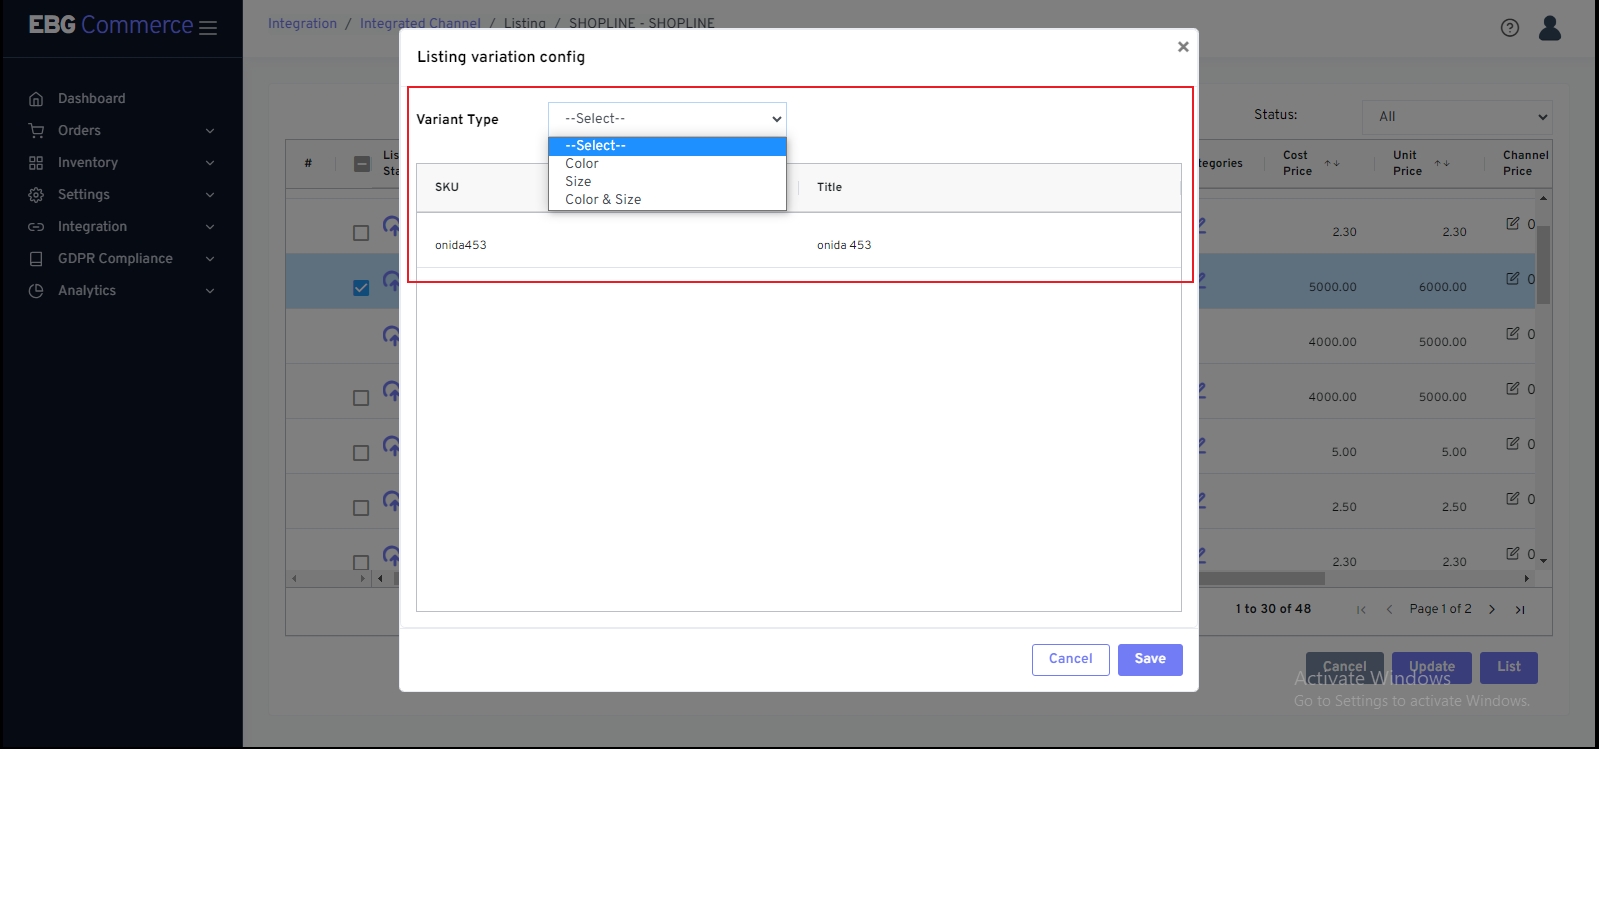1600x902 pixels.
Task: Choose 'Color & Size' from Variant Type list
Action: pyautogui.click(x=603, y=200)
